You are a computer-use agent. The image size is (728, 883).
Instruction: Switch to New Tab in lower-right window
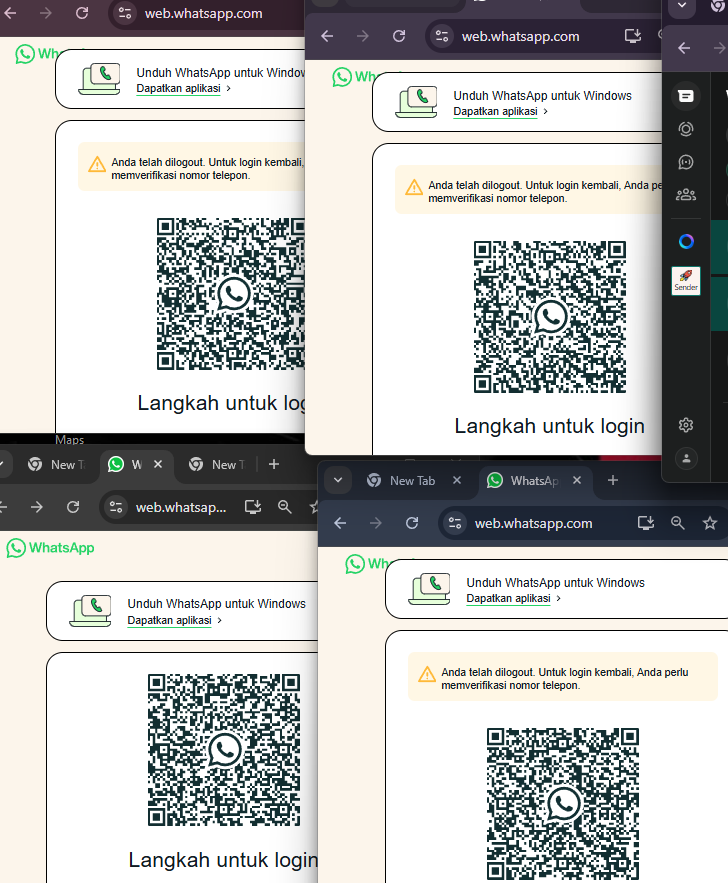coord(412,480)
